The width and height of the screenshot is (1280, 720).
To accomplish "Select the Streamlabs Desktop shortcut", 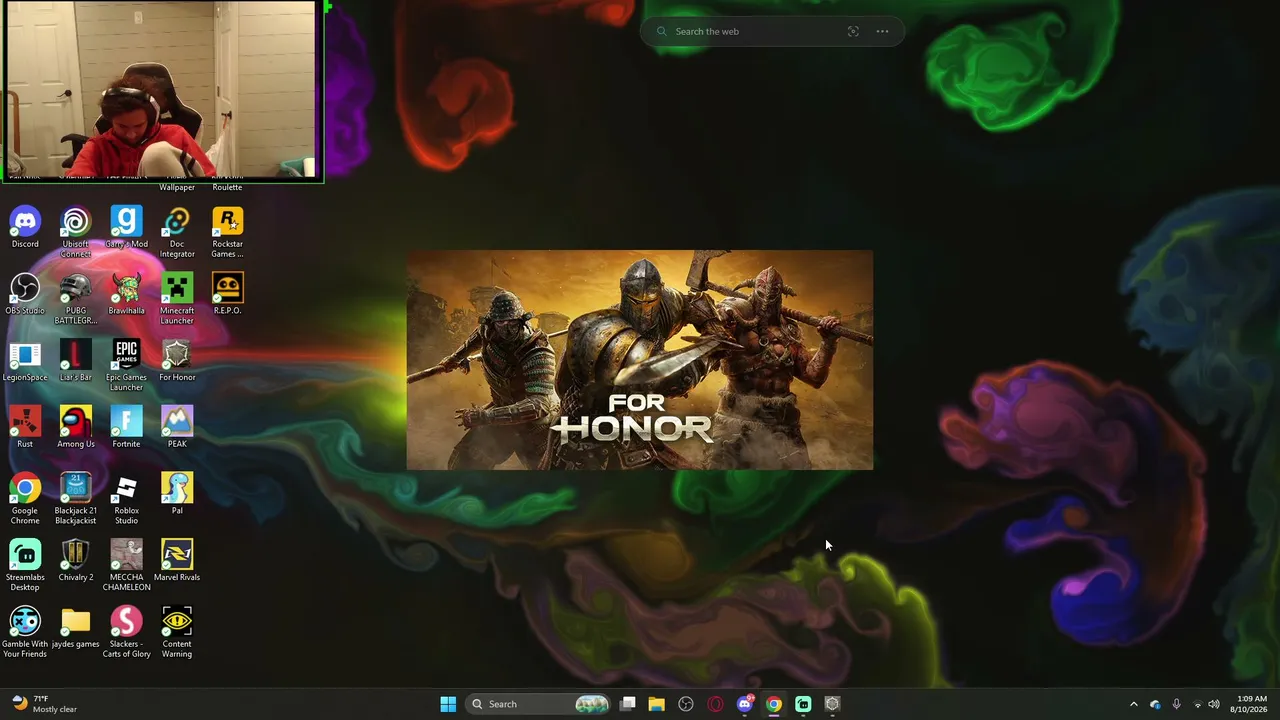I will point(25,566).
